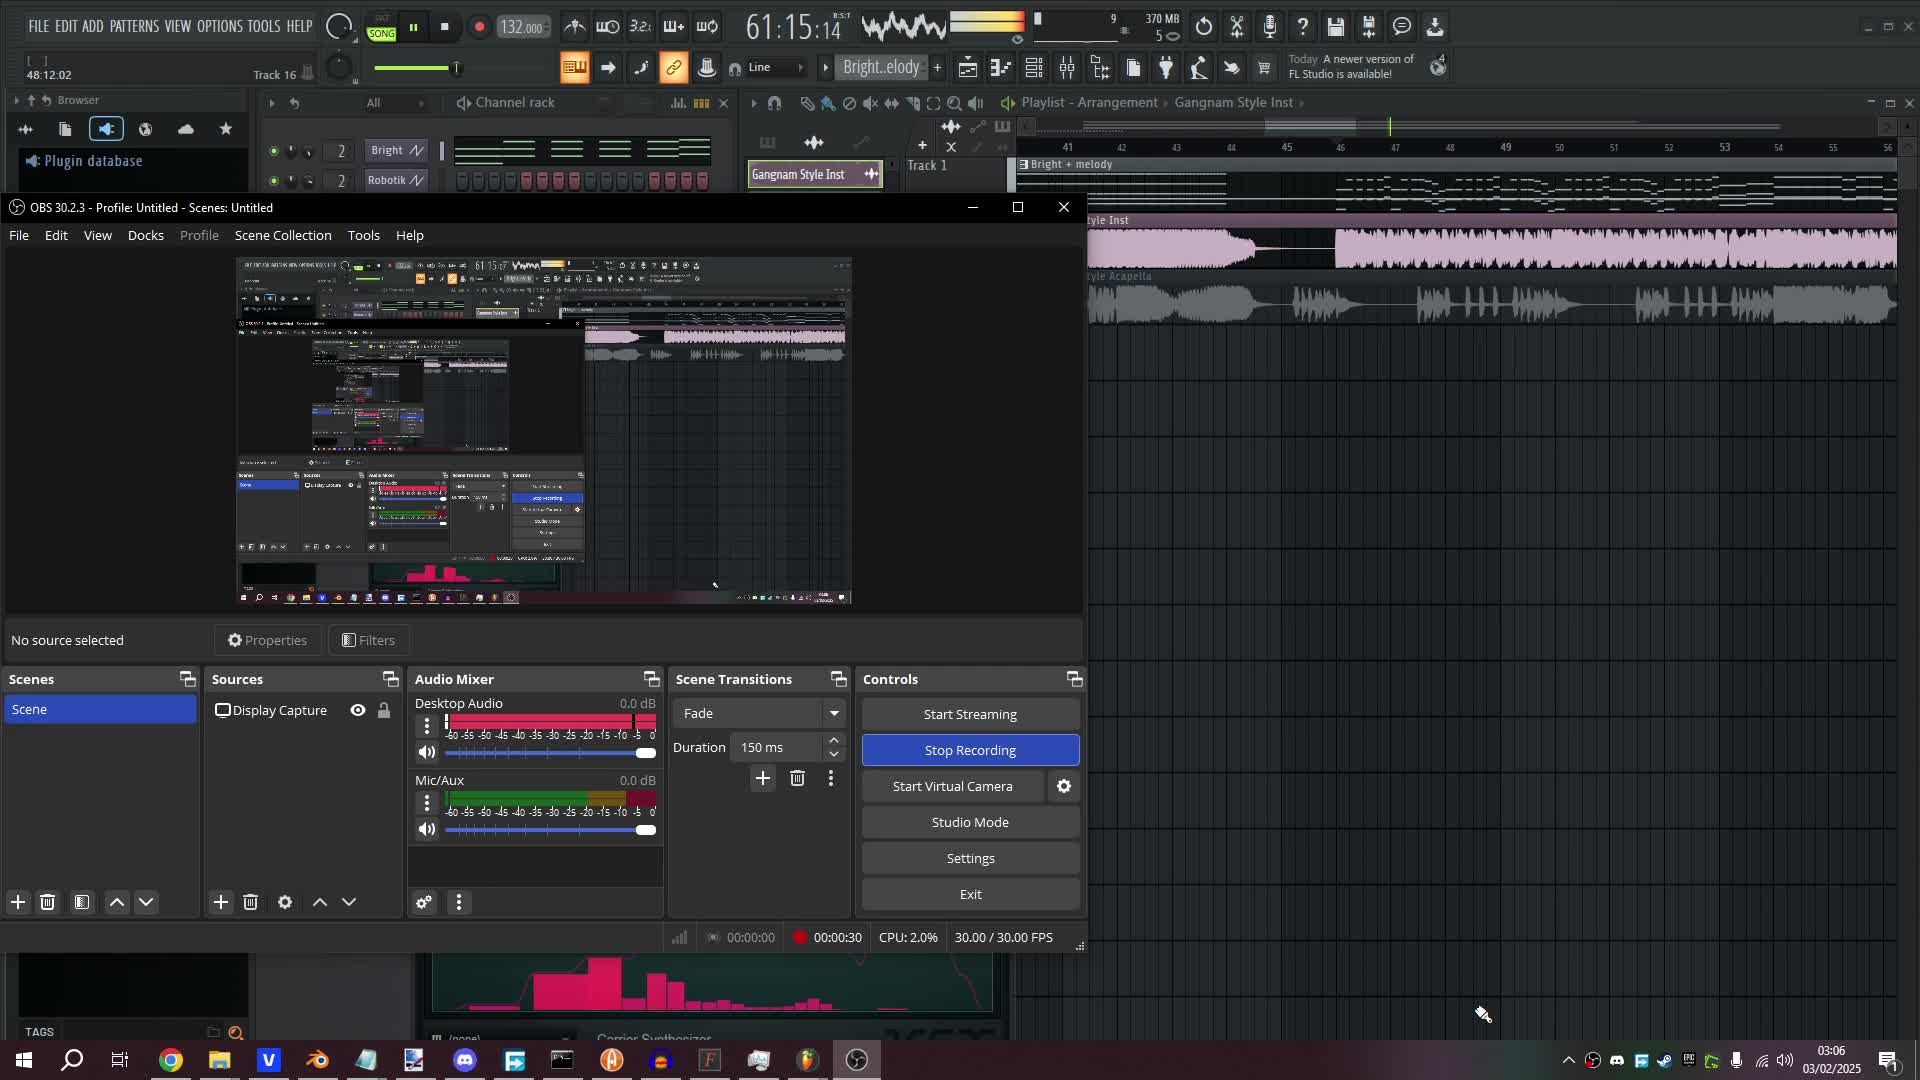This screenshot has width=1920, height=1080.
Task: Adjust the Mic/Aux volume slider
Action: 550,829
